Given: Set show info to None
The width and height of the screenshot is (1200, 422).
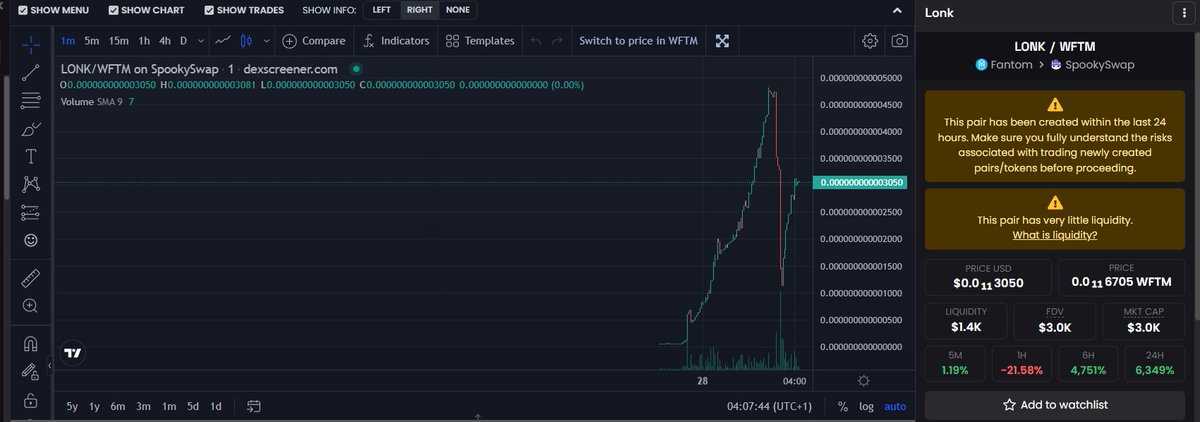Looking at the screenshot, I should click(458, 10).
